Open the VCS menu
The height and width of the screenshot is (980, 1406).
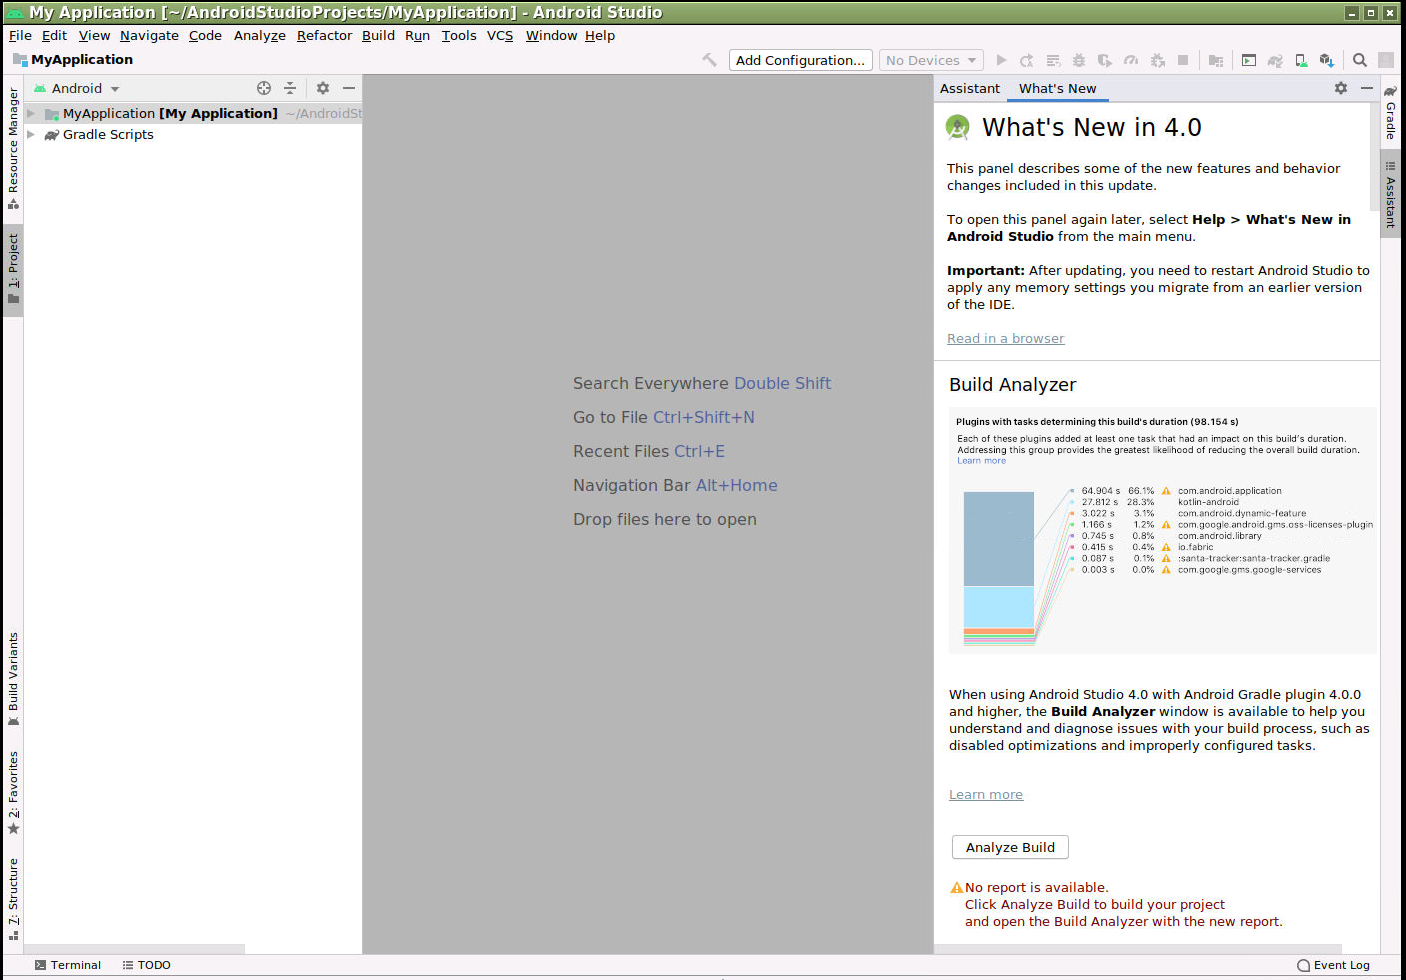tap(500, 35)
